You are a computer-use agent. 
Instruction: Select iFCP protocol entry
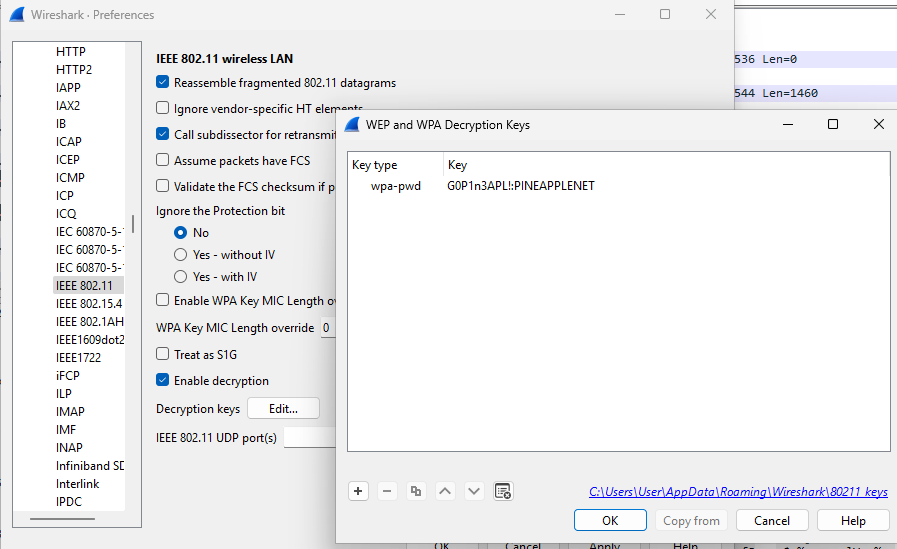68,376
